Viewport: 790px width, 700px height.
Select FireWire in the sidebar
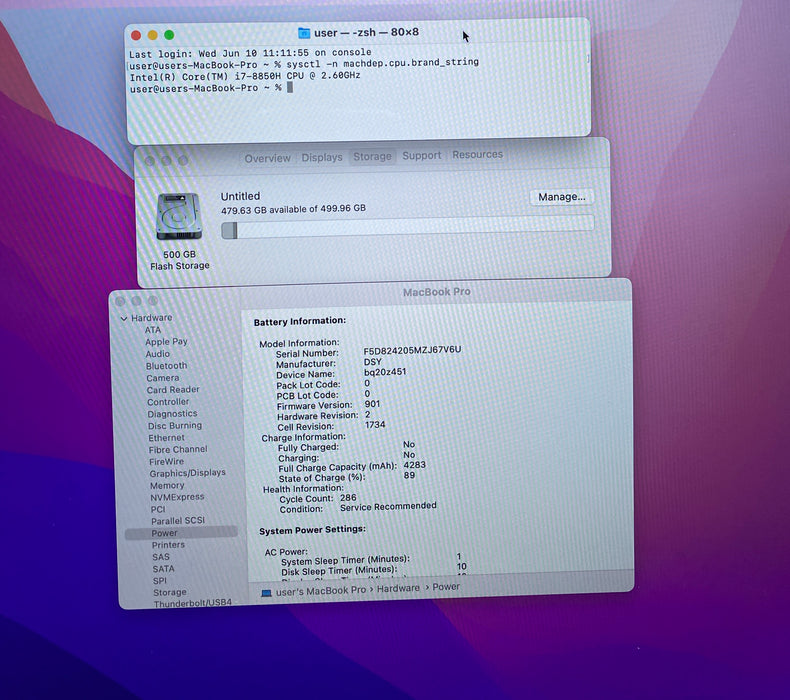pos(167,462)
